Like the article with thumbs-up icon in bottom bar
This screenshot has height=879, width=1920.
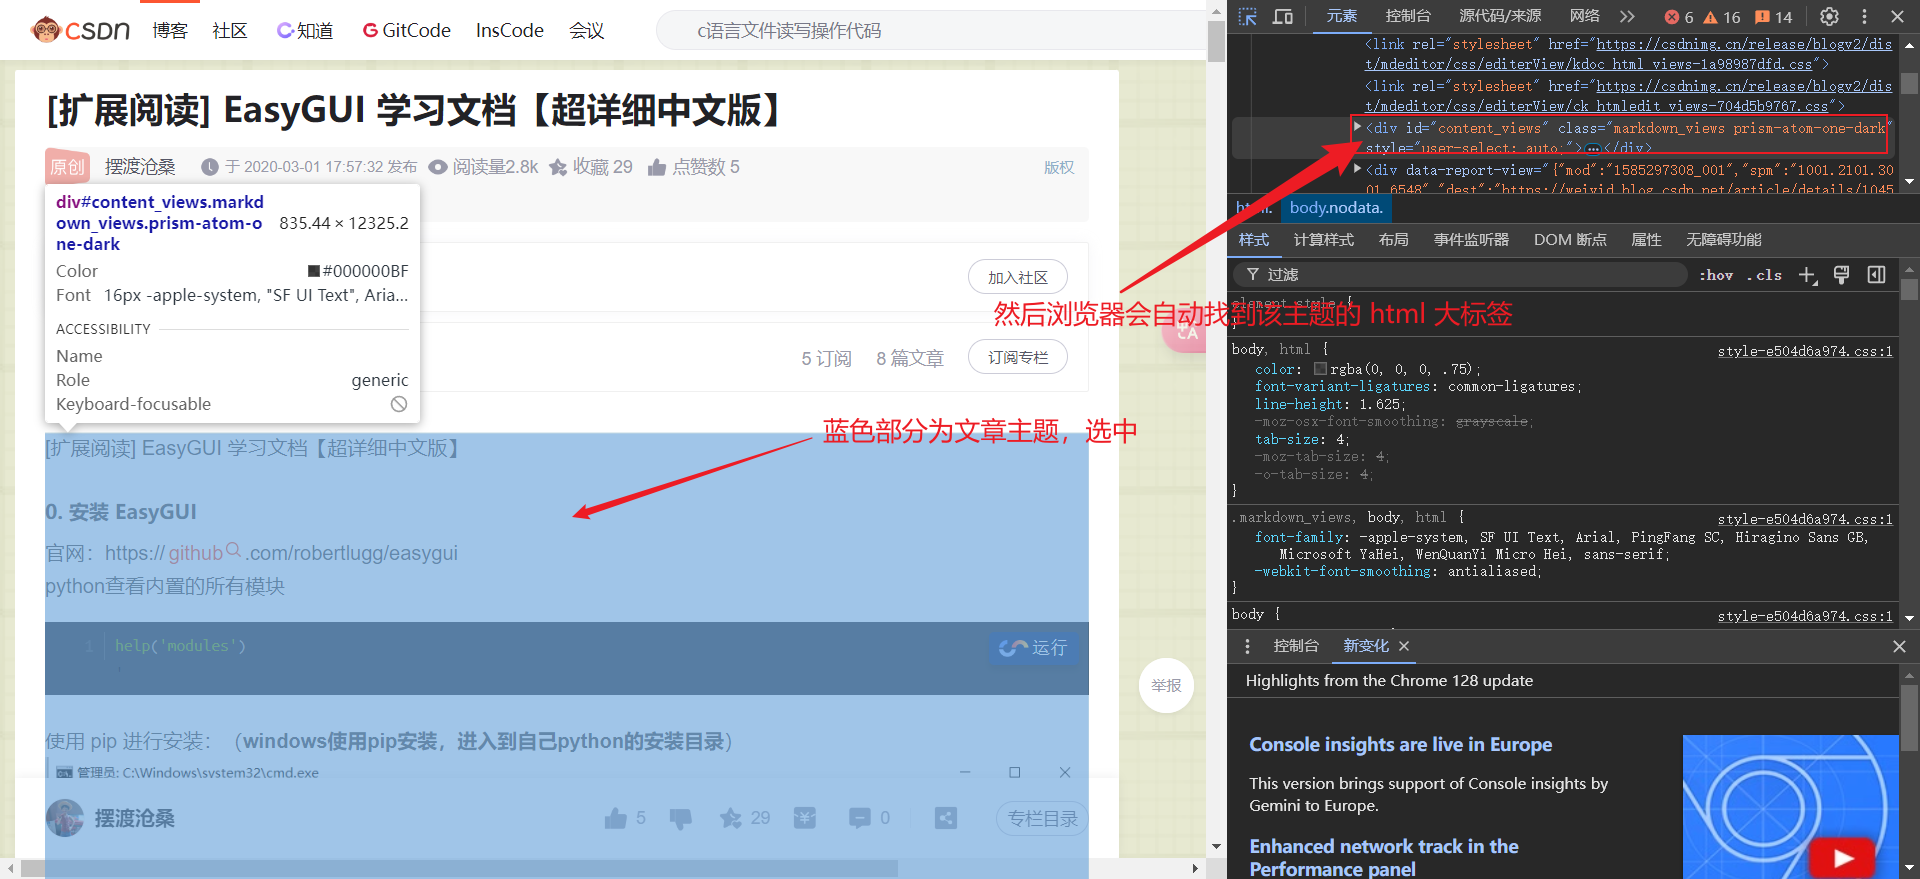(616, 818)
